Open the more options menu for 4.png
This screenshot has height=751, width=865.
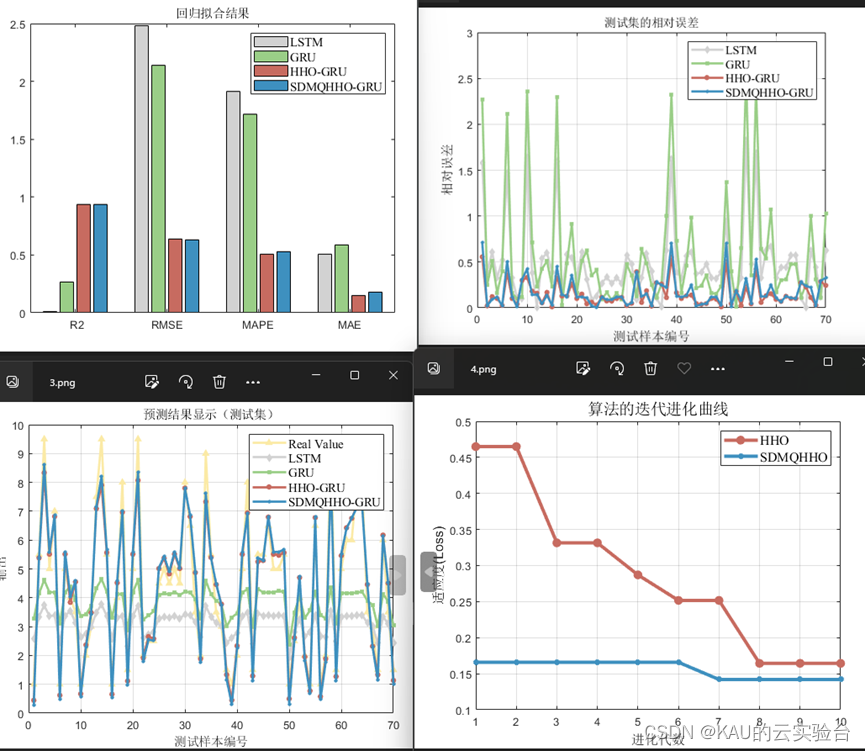[x=718, y=369]
